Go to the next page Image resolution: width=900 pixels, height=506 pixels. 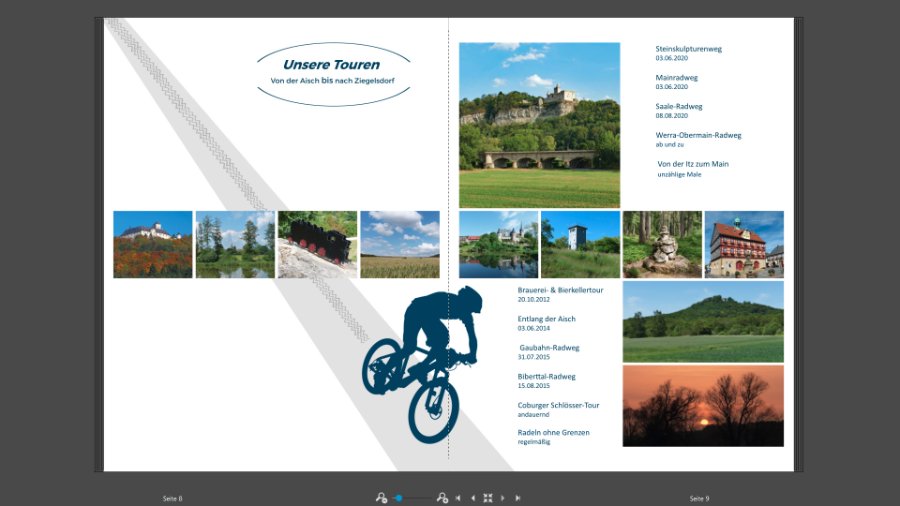pyautogui.click(x=503, y=498)
